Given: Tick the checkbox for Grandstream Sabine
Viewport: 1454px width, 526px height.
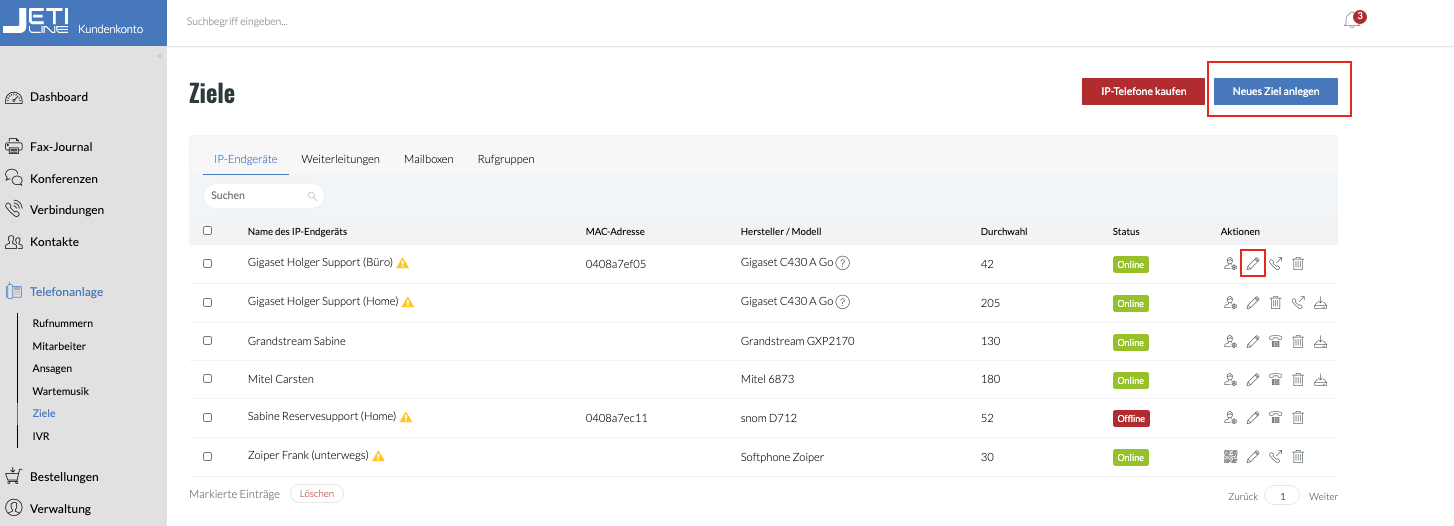Looking at the screenshot, I should [x=208, y=341].
